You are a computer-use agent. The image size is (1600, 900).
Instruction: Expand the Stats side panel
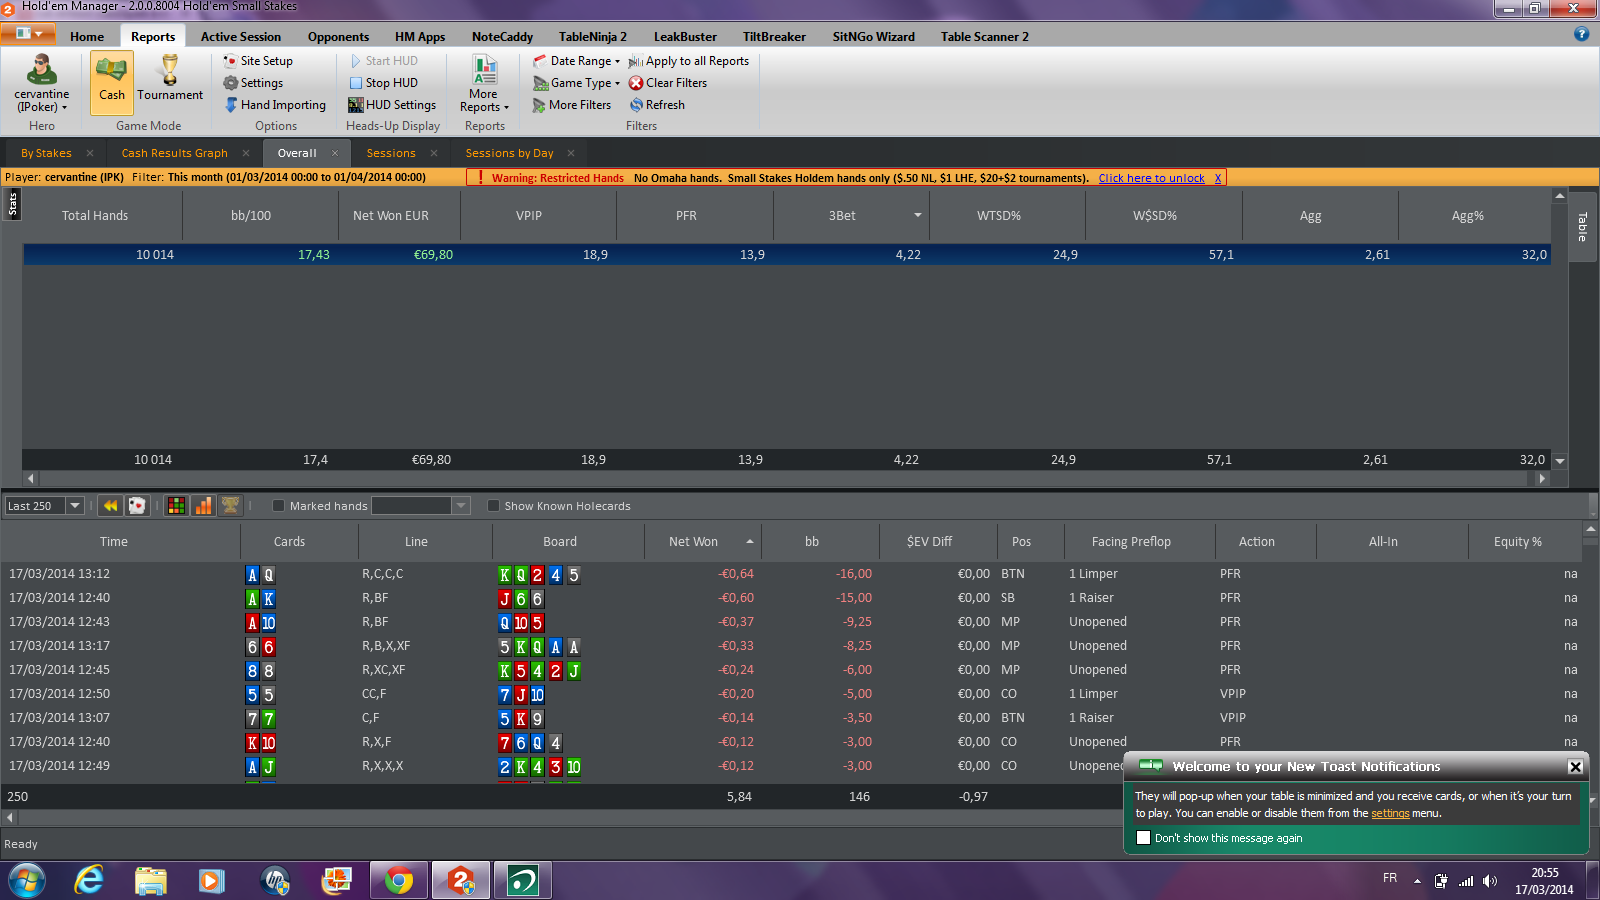pyautogui.click(x=12, y=205)
